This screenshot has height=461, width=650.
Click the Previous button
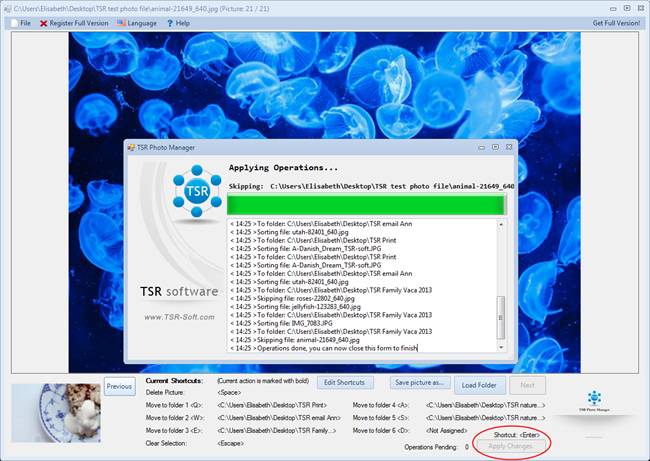pos(119,386)
